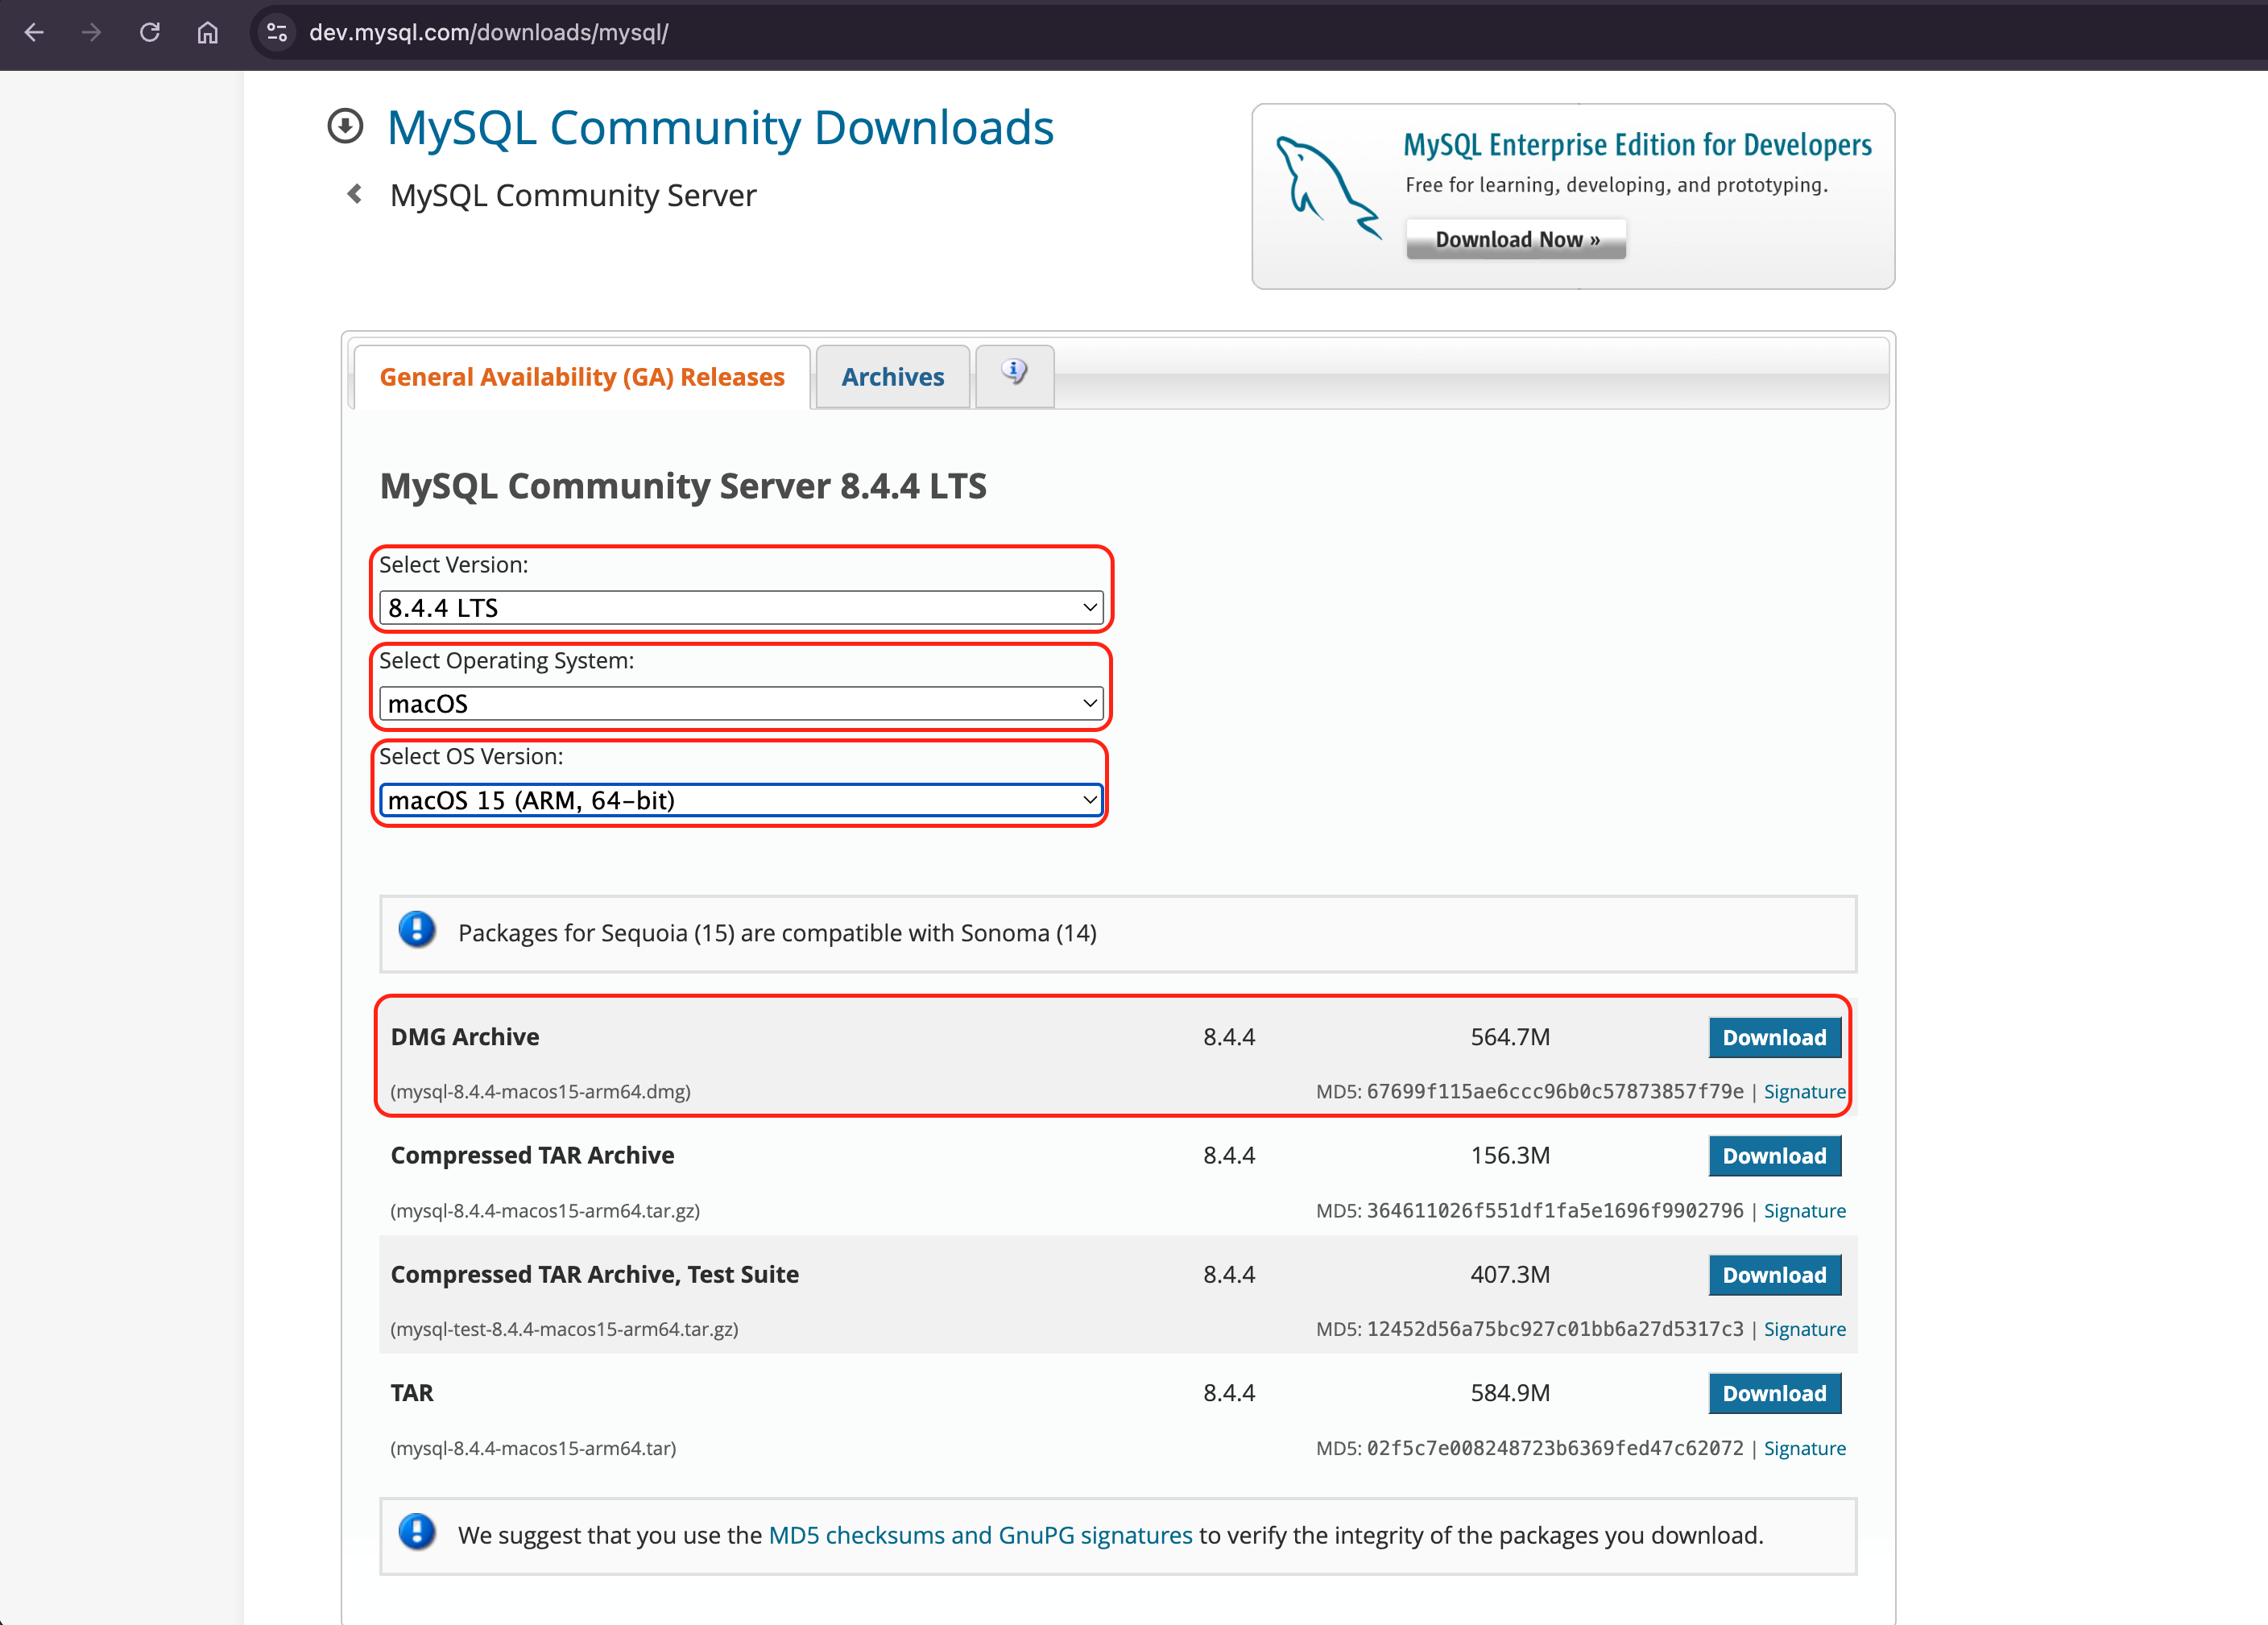This screenshot has width=2268, height=1625.
Task: Click the browser back arrow
Action: pyautogui.click(x=34, y=32)
